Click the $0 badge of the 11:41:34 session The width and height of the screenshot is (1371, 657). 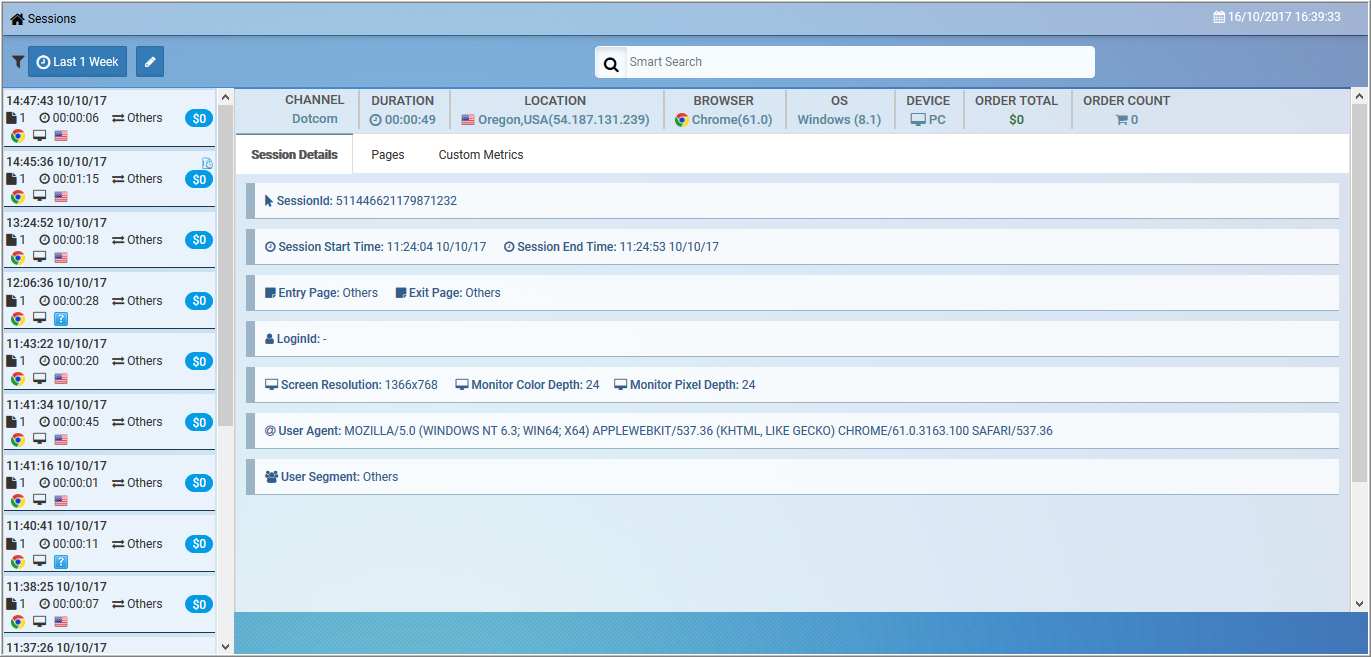click(199, 423)
